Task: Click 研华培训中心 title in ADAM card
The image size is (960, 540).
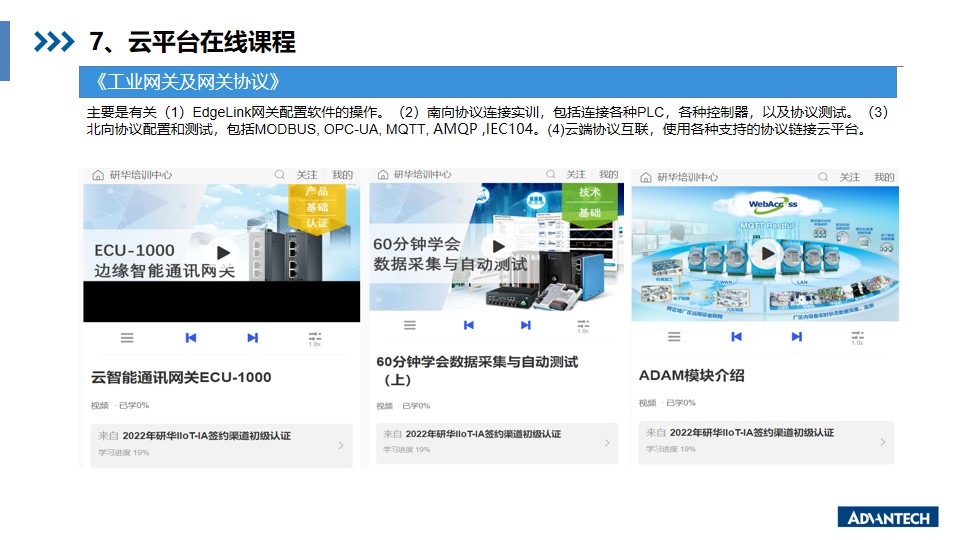Action: [x=688, y=178]
